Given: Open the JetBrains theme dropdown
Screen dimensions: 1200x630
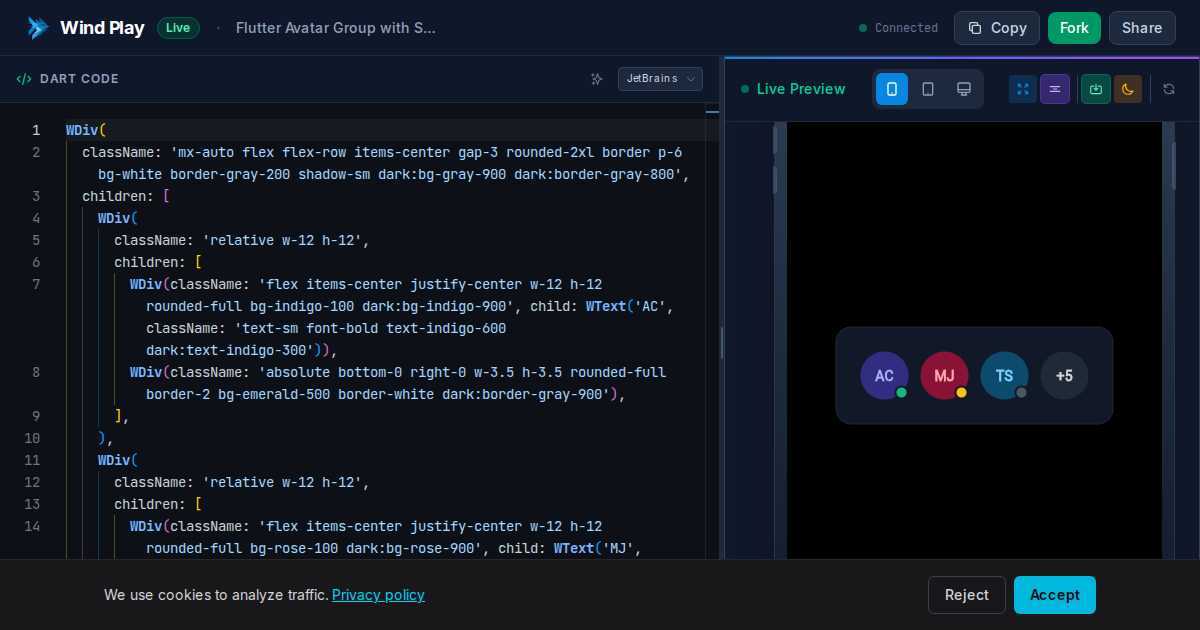Looking at the screenshot, I should tap(660, 79).
